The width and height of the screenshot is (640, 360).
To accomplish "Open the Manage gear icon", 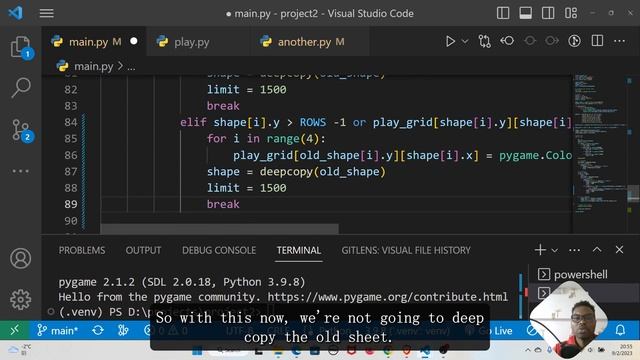I will click(20, 300).
